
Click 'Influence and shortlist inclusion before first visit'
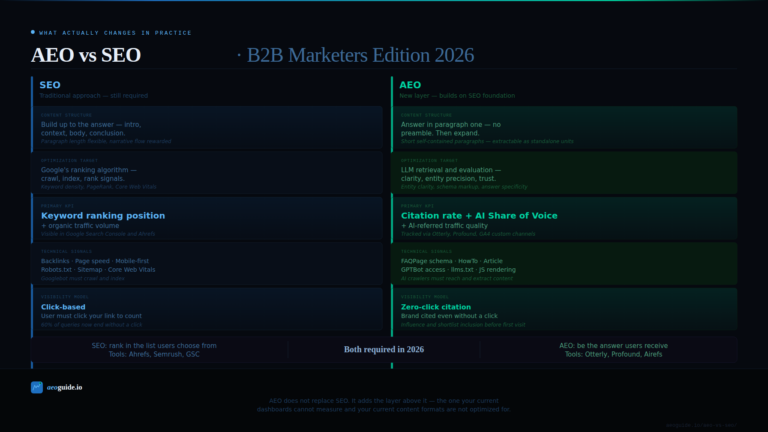(x=463, y=325)
